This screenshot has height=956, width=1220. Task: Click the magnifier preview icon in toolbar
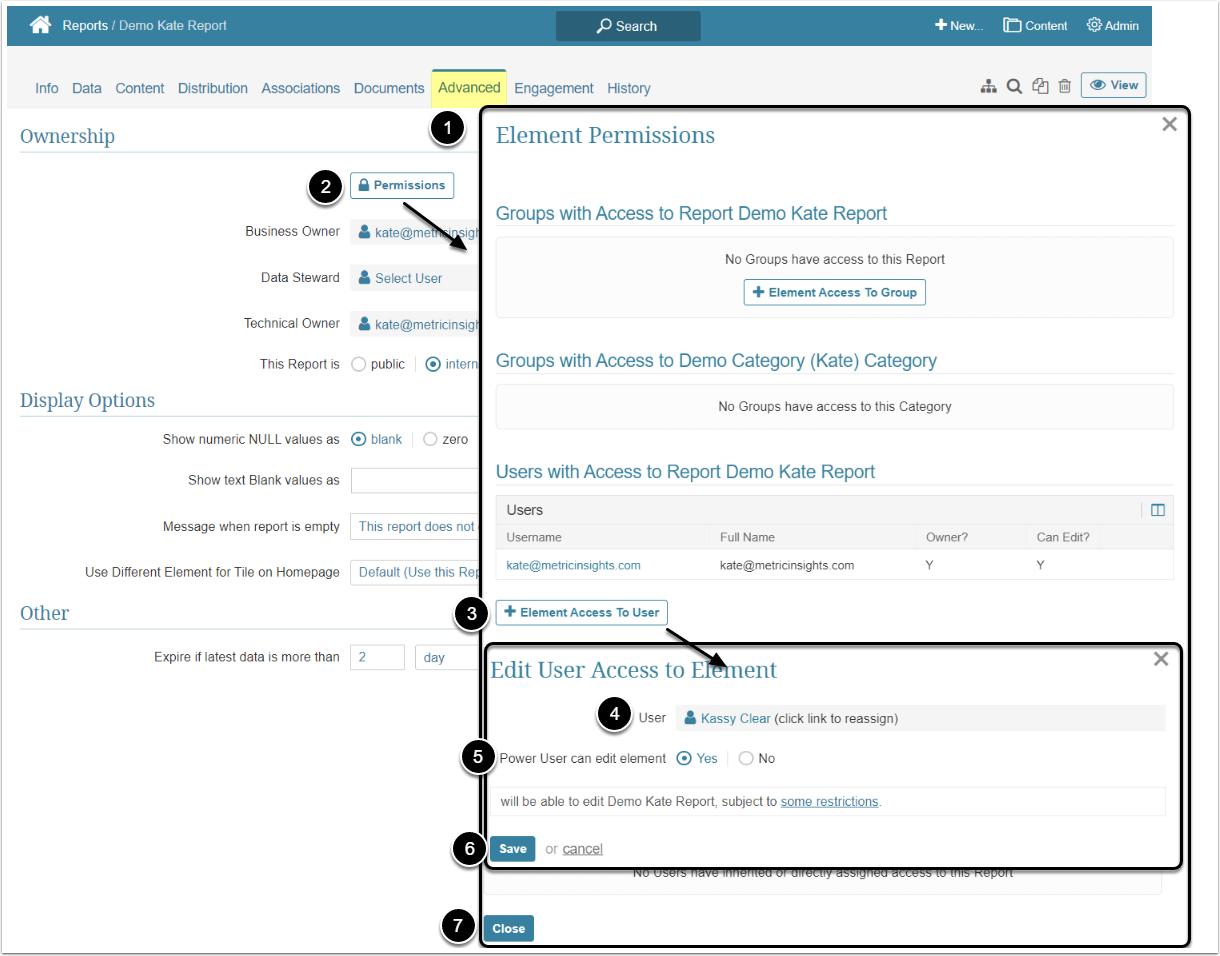[1014, 87]
